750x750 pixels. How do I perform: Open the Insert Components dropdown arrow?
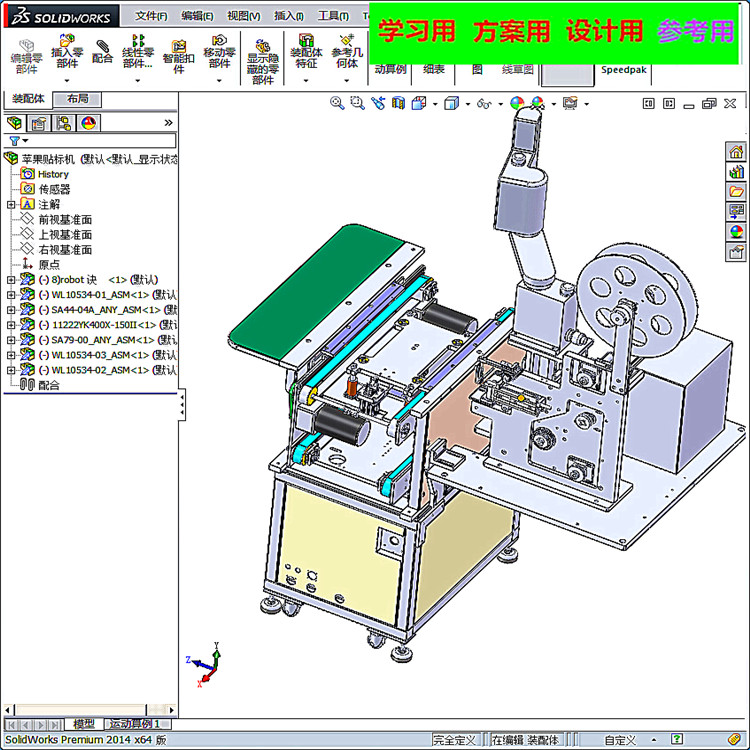tap(66, 80)
